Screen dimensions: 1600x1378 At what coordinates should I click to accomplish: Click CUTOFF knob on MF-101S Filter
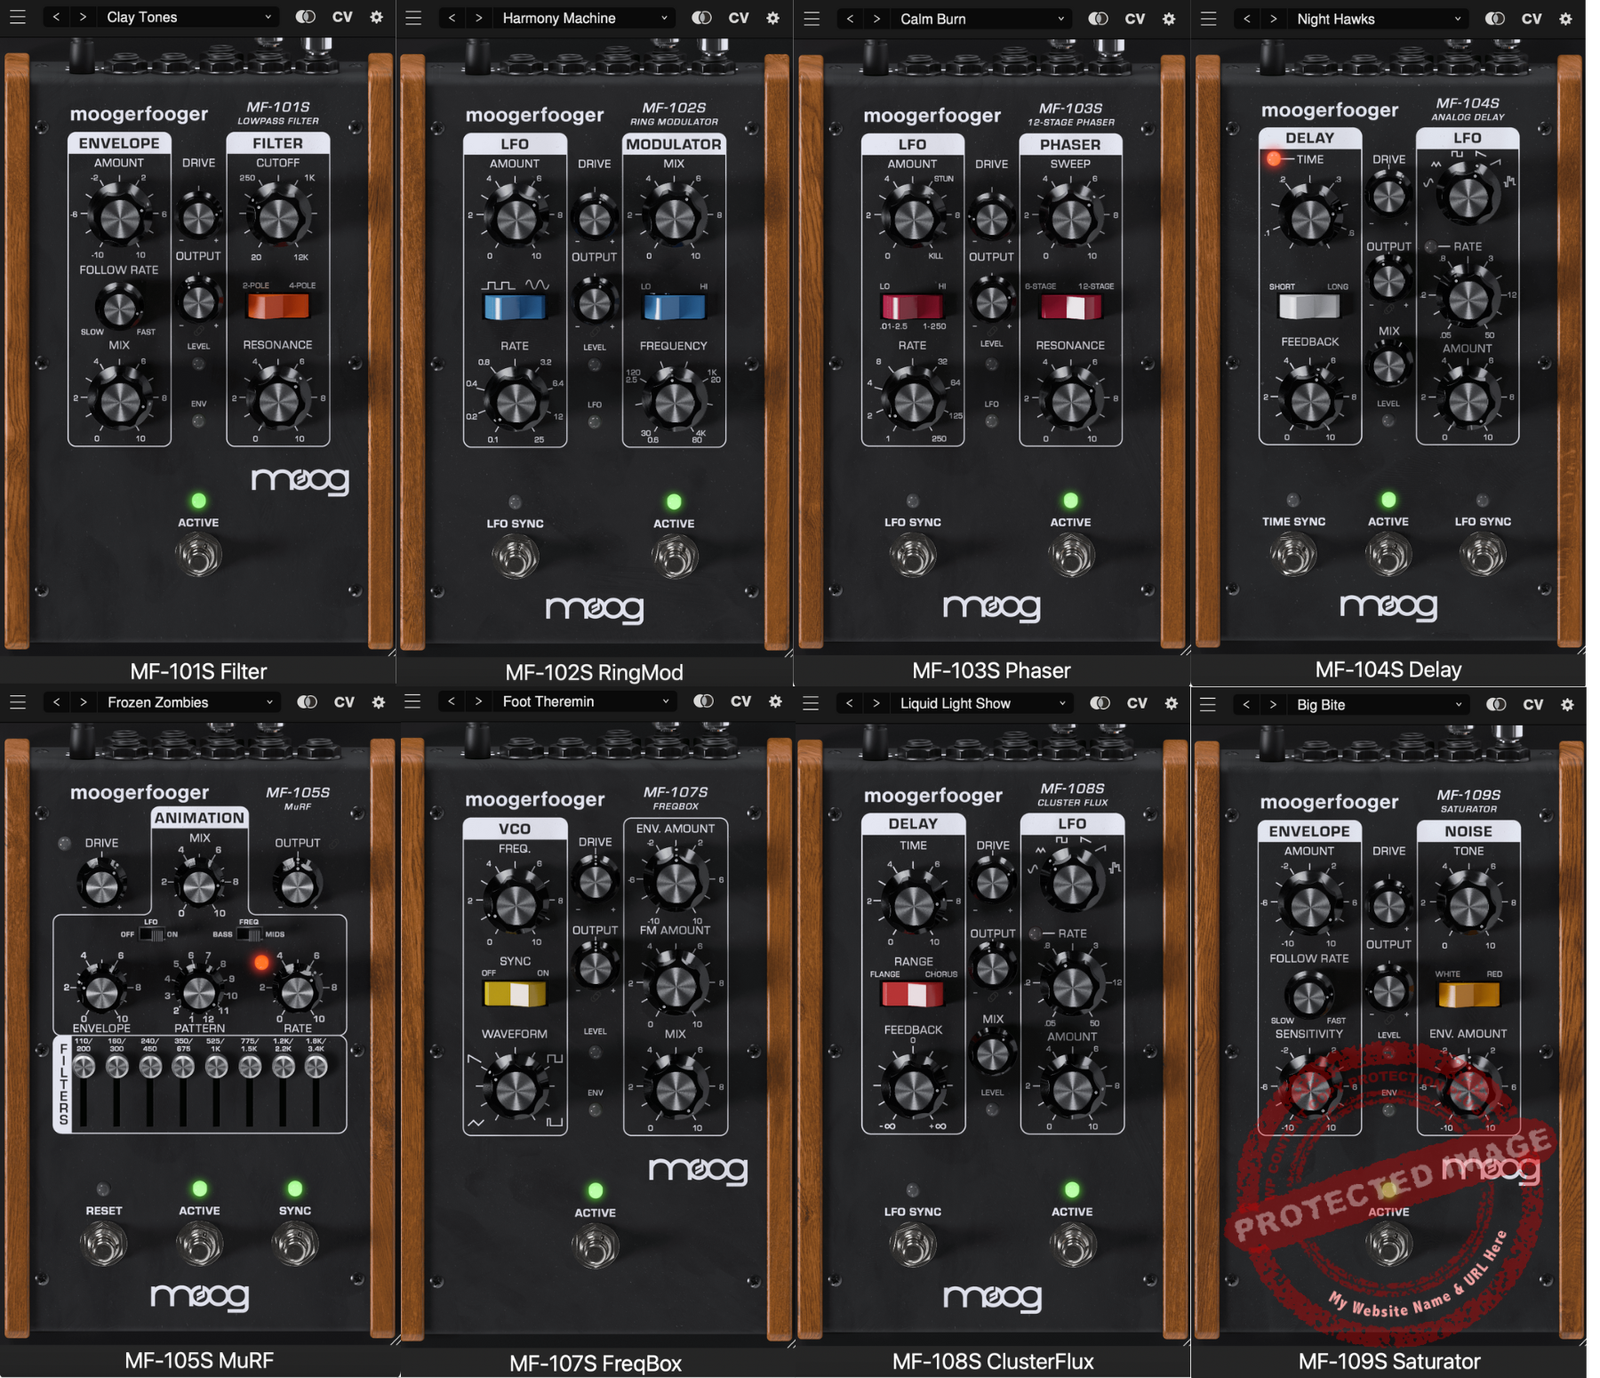pos(278,217)
